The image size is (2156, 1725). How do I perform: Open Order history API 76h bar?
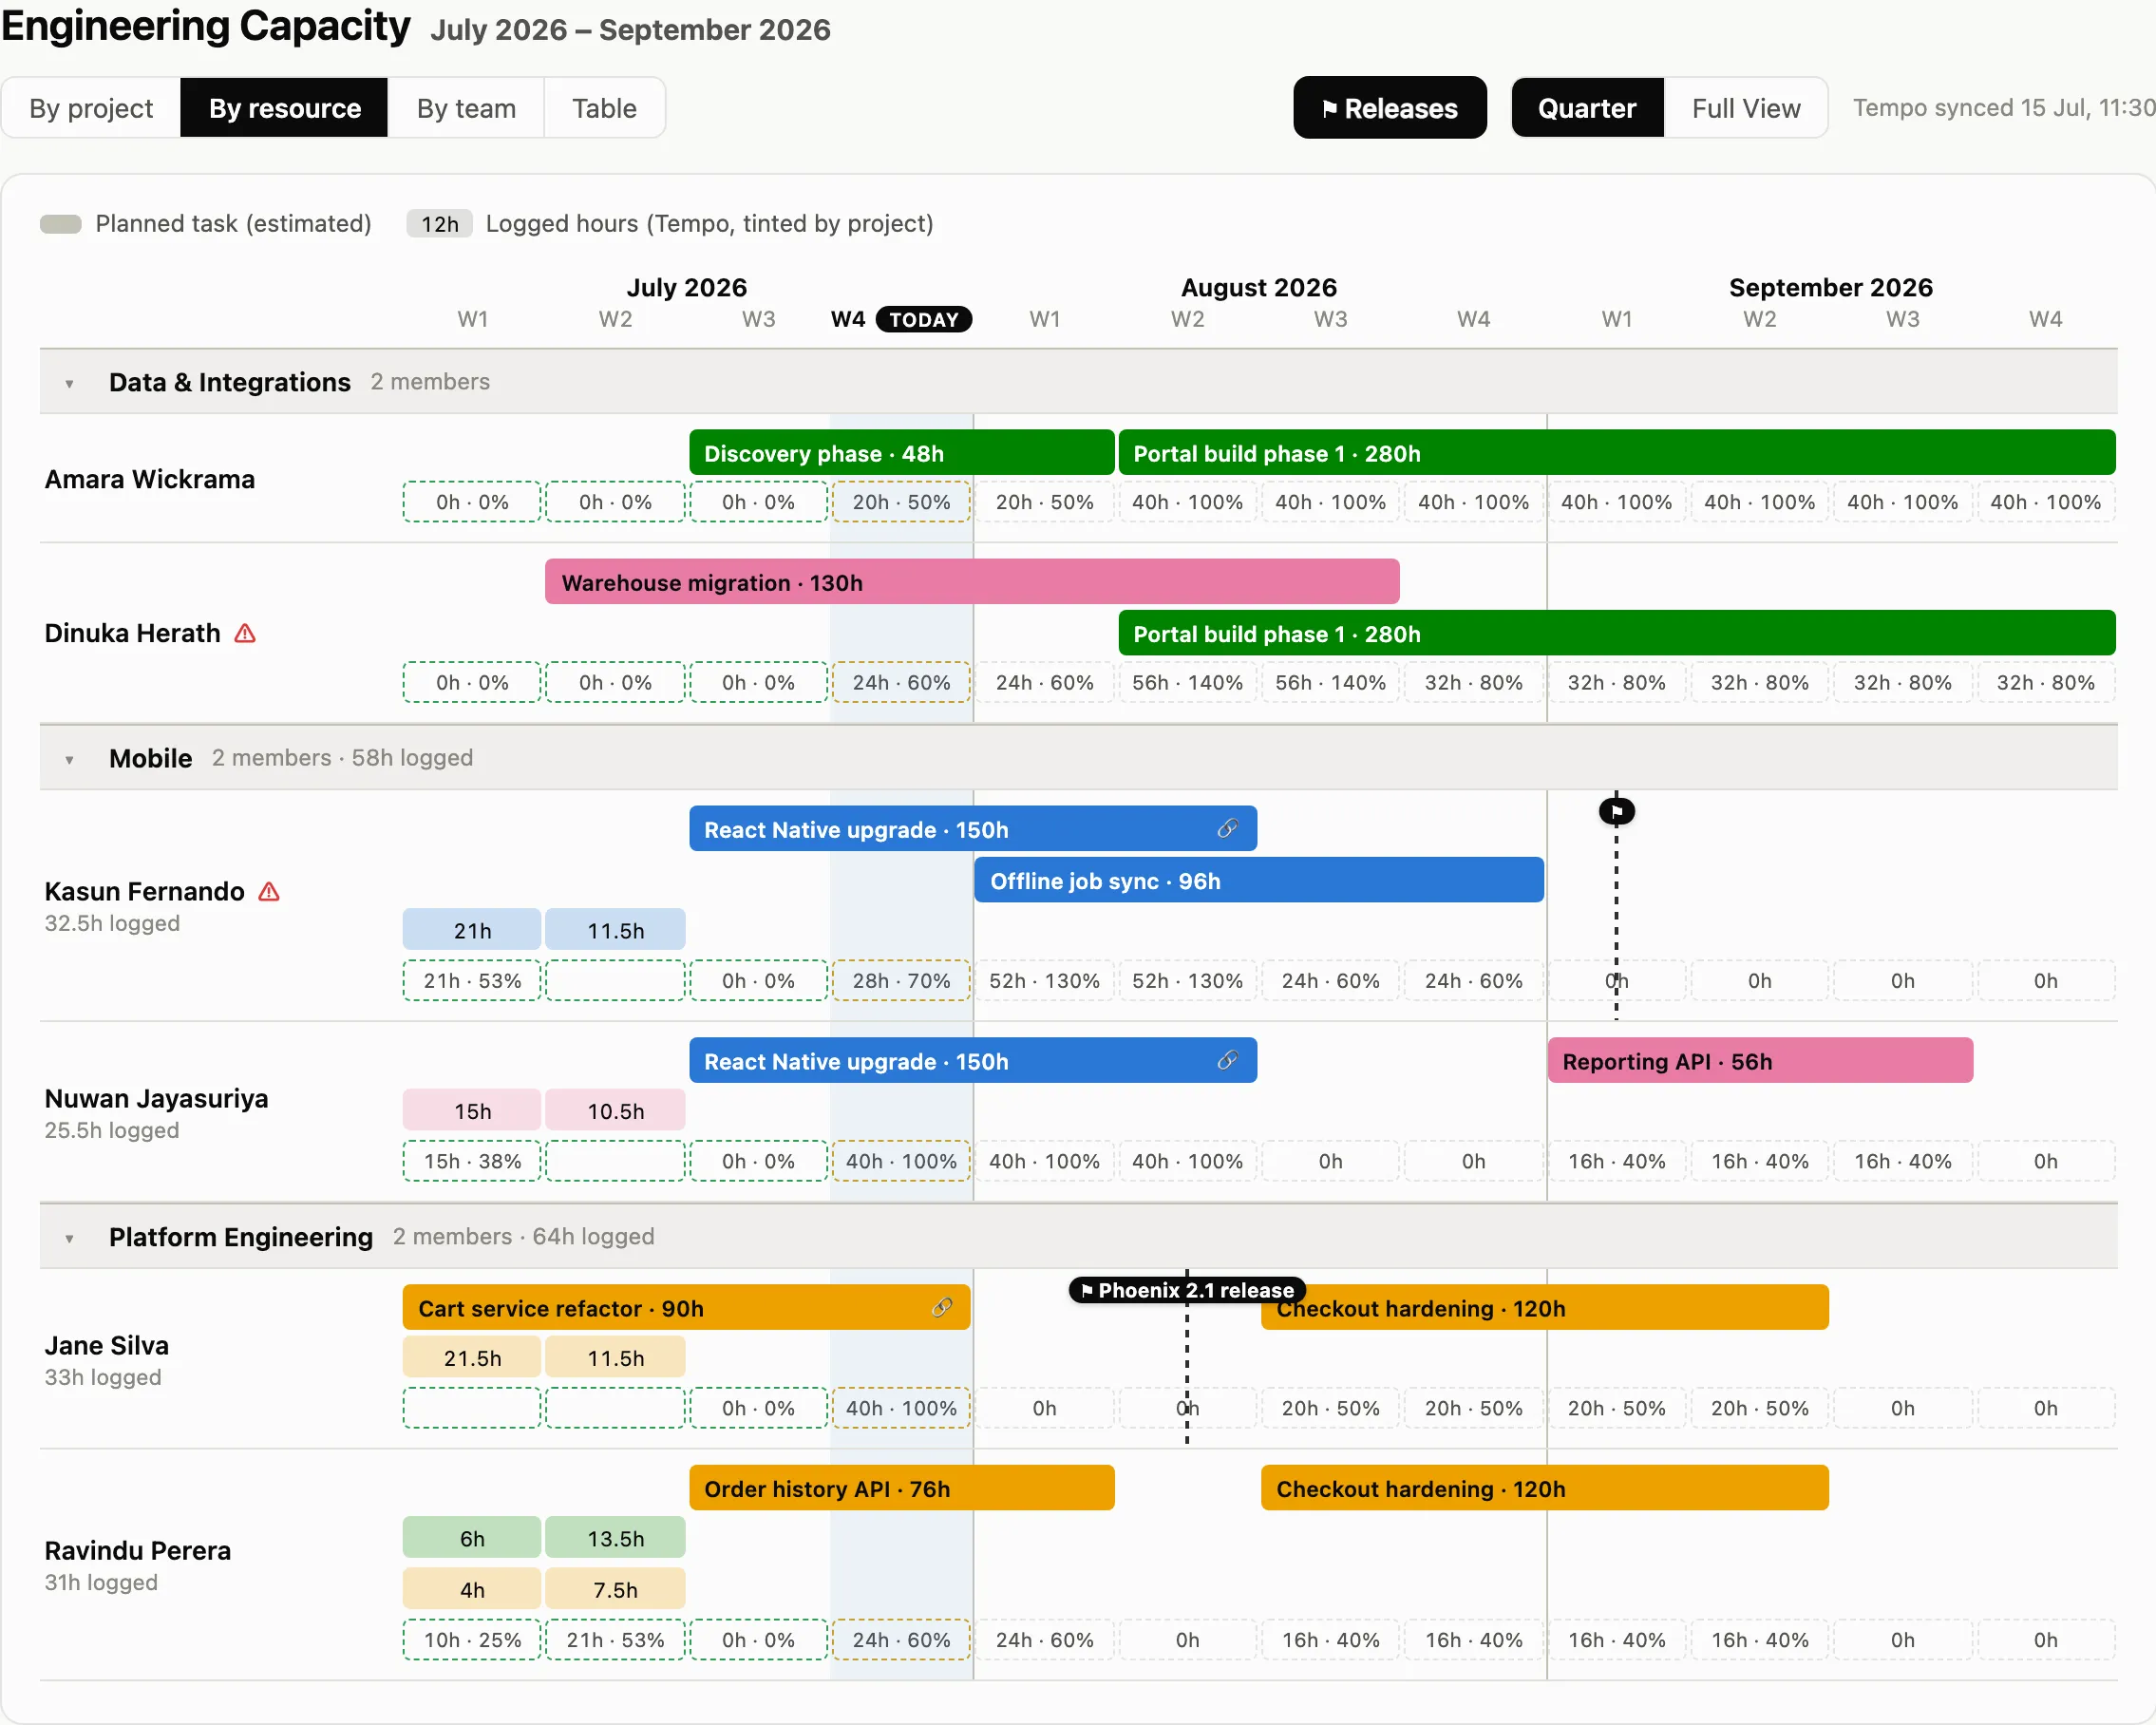tap(901, 1488)
